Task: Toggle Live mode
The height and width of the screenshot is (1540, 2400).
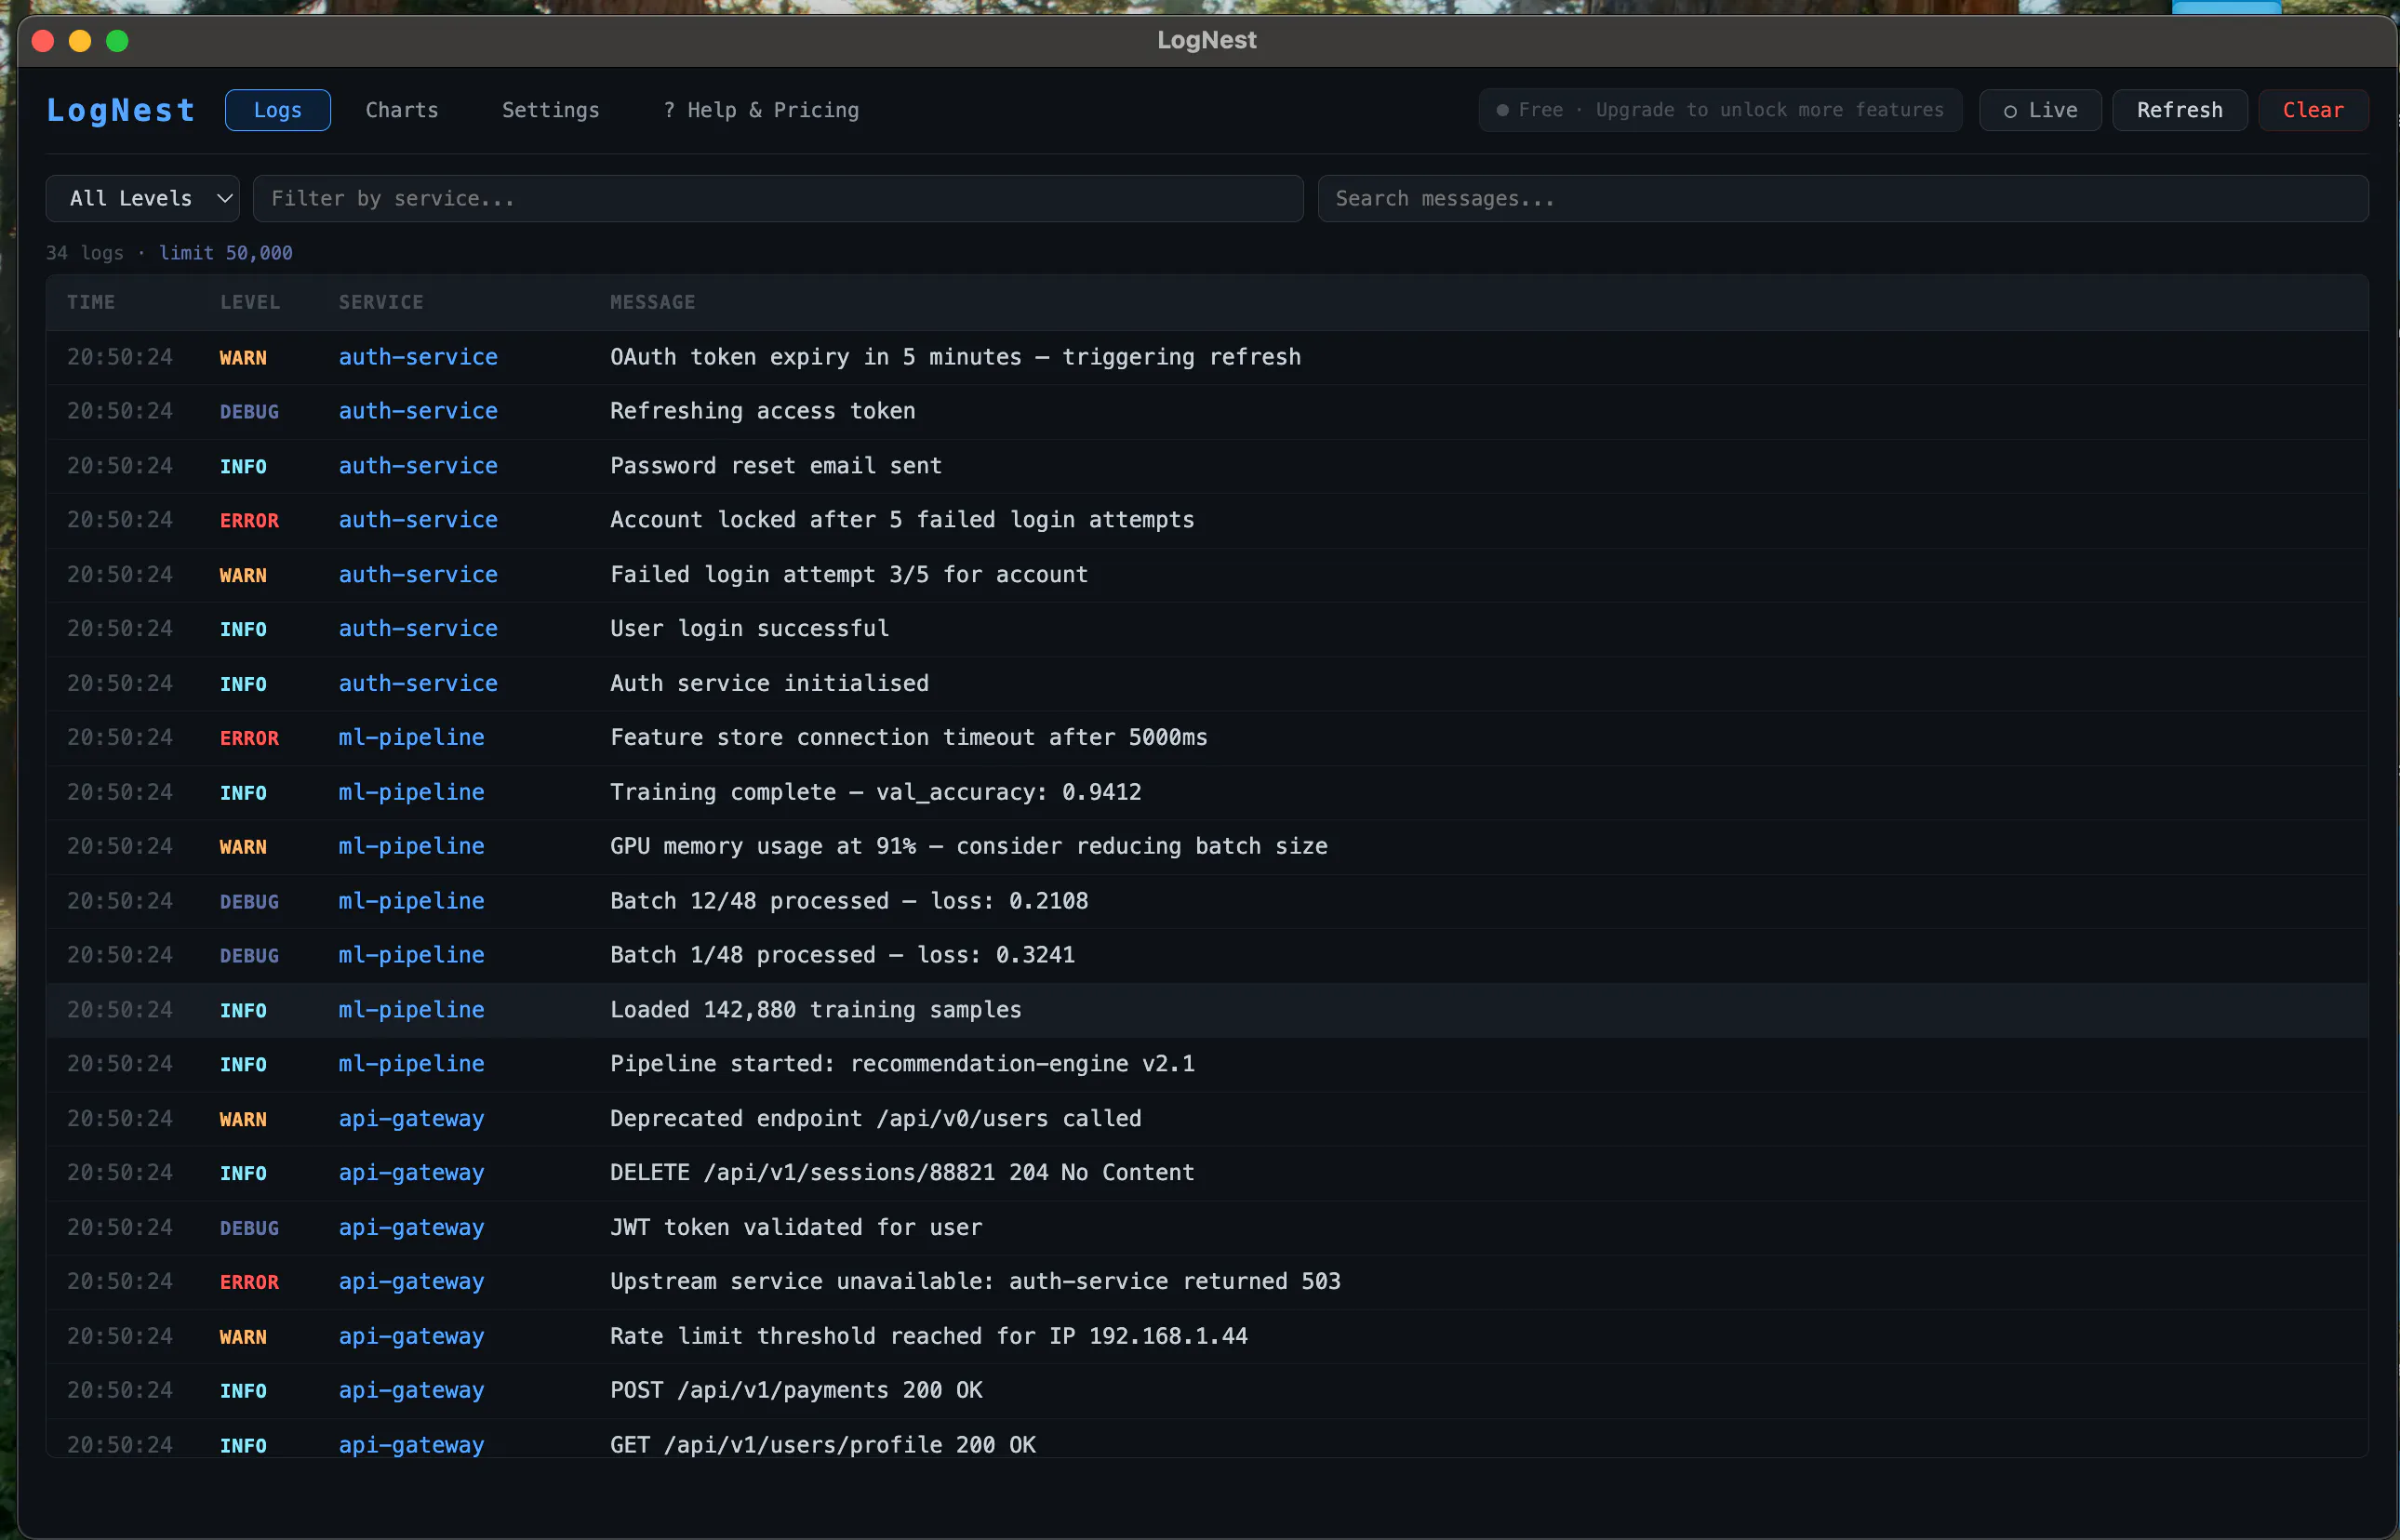Action: click(2040, 110)
